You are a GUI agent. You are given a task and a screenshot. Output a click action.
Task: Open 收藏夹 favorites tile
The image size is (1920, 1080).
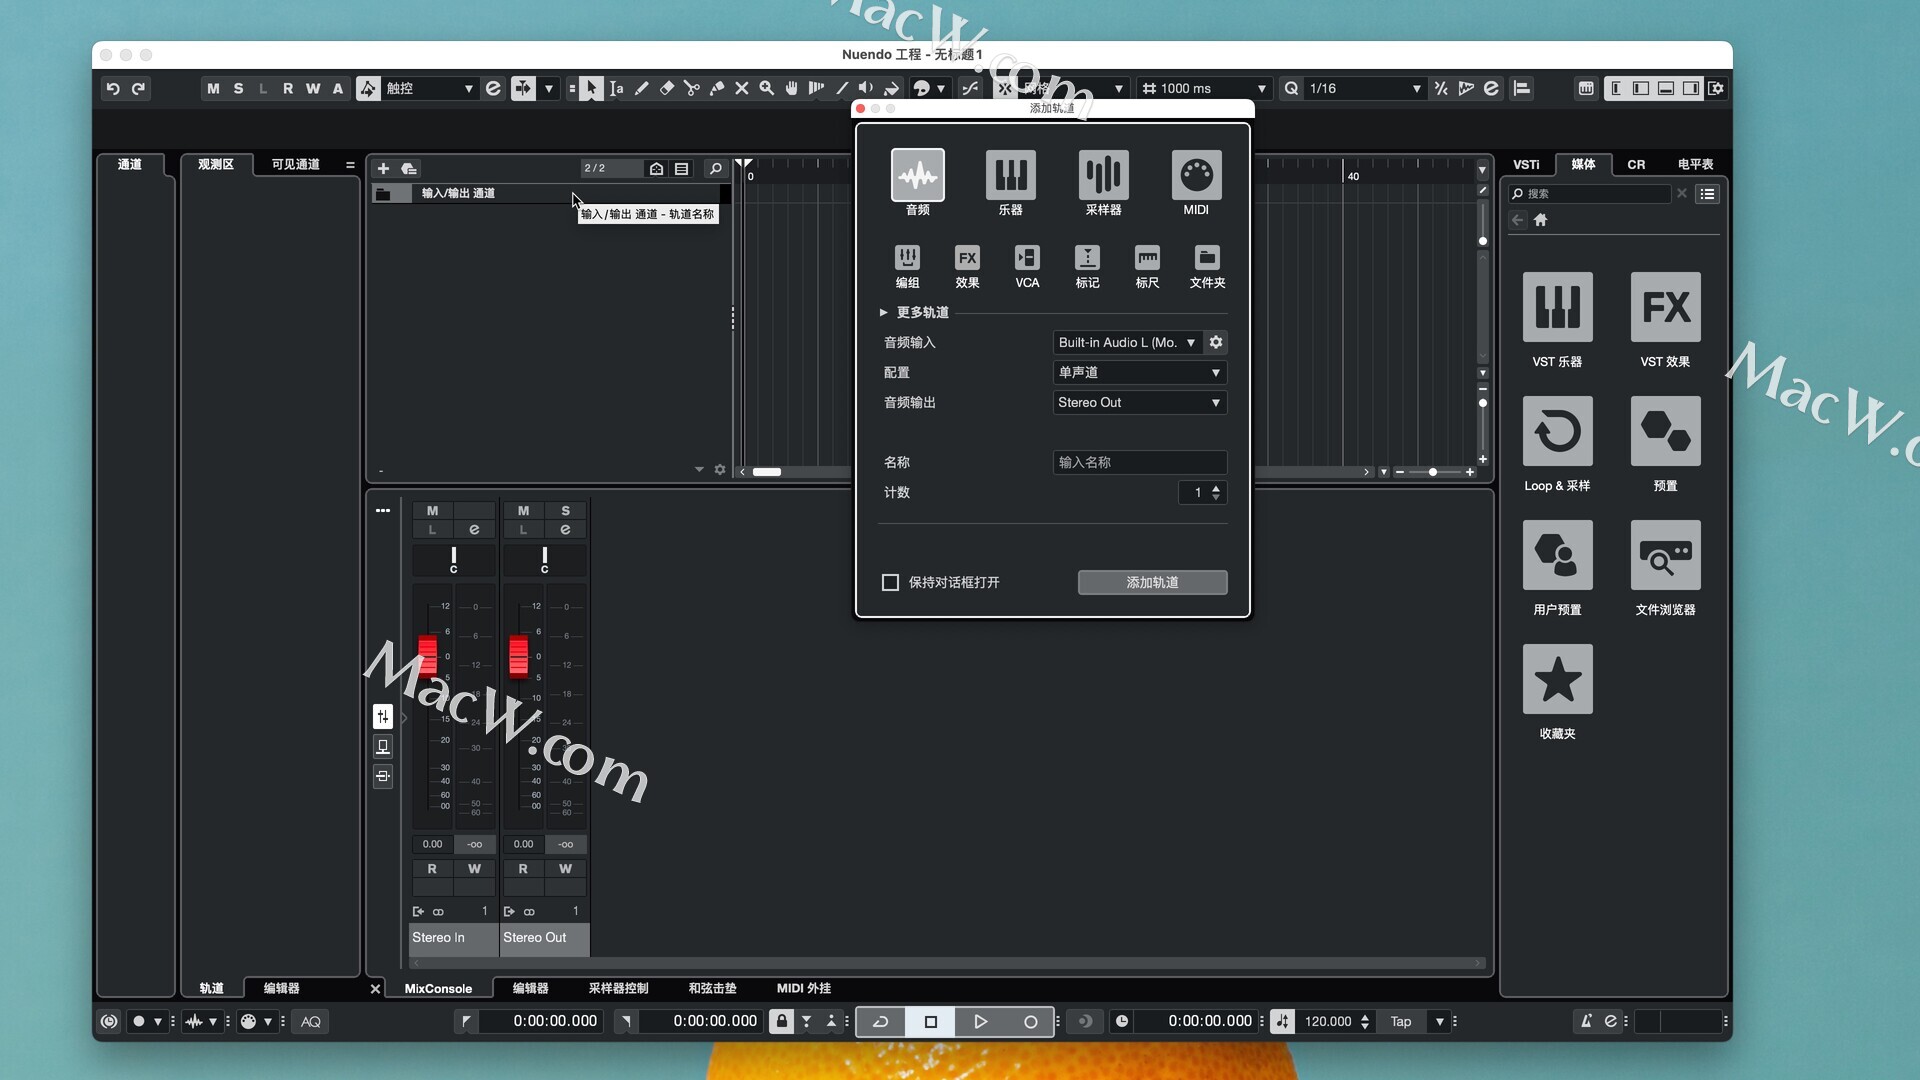(x=1557, y=679)
